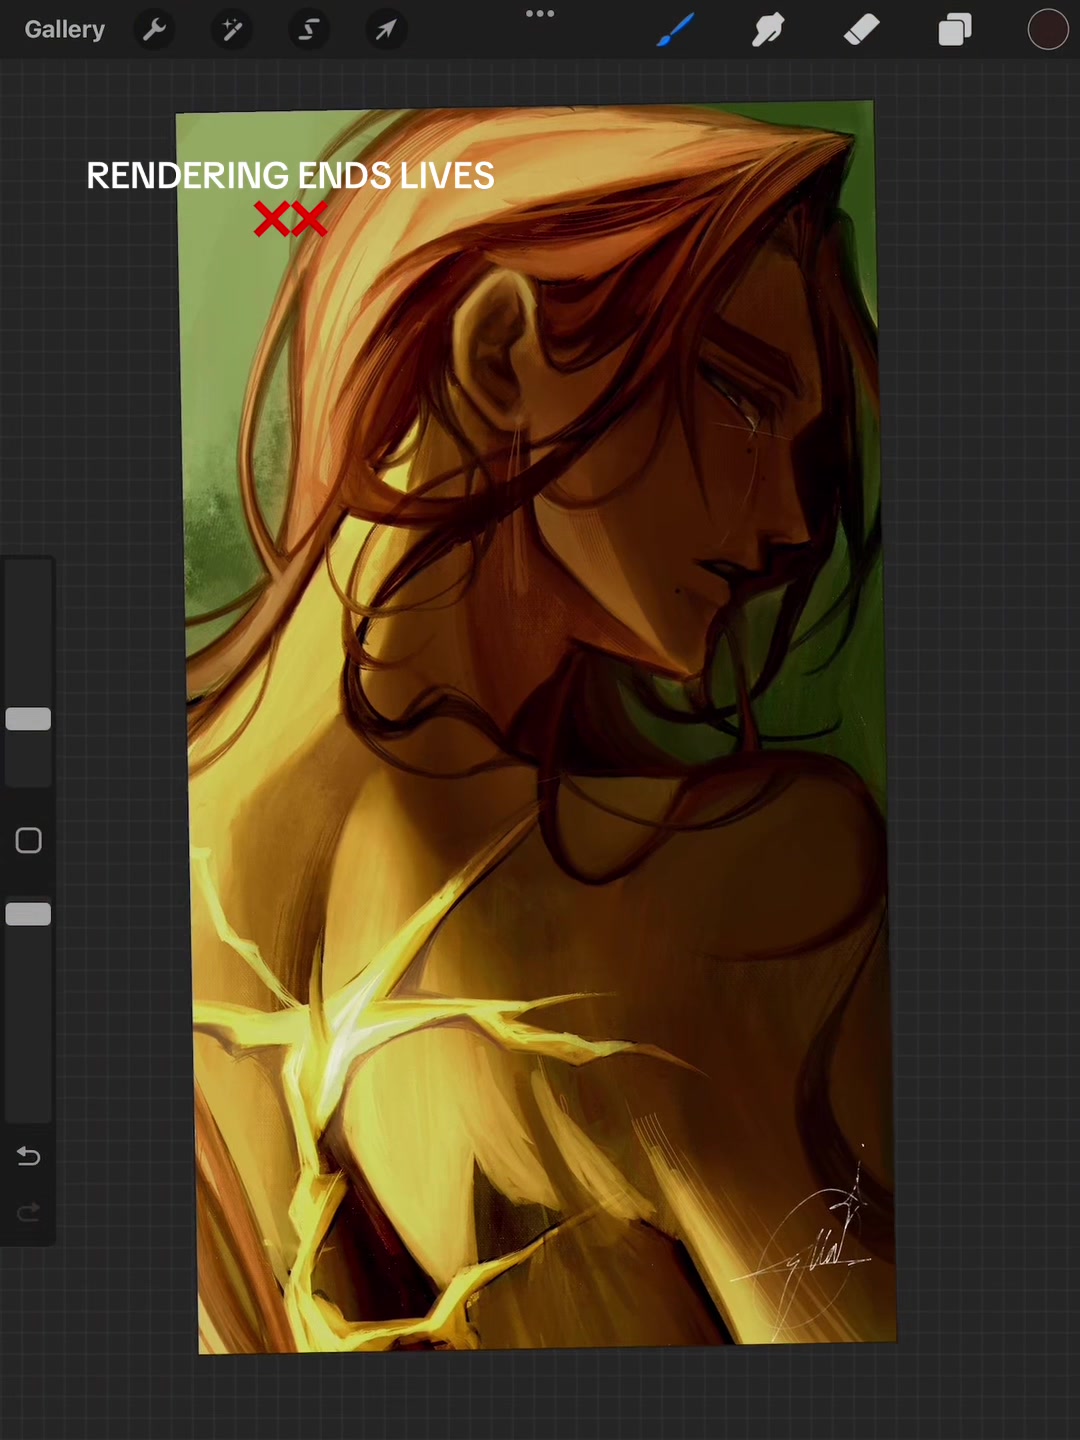Open the Actions wrench menu
This screenshot has height=1440, width=1080.
(154, 30)
